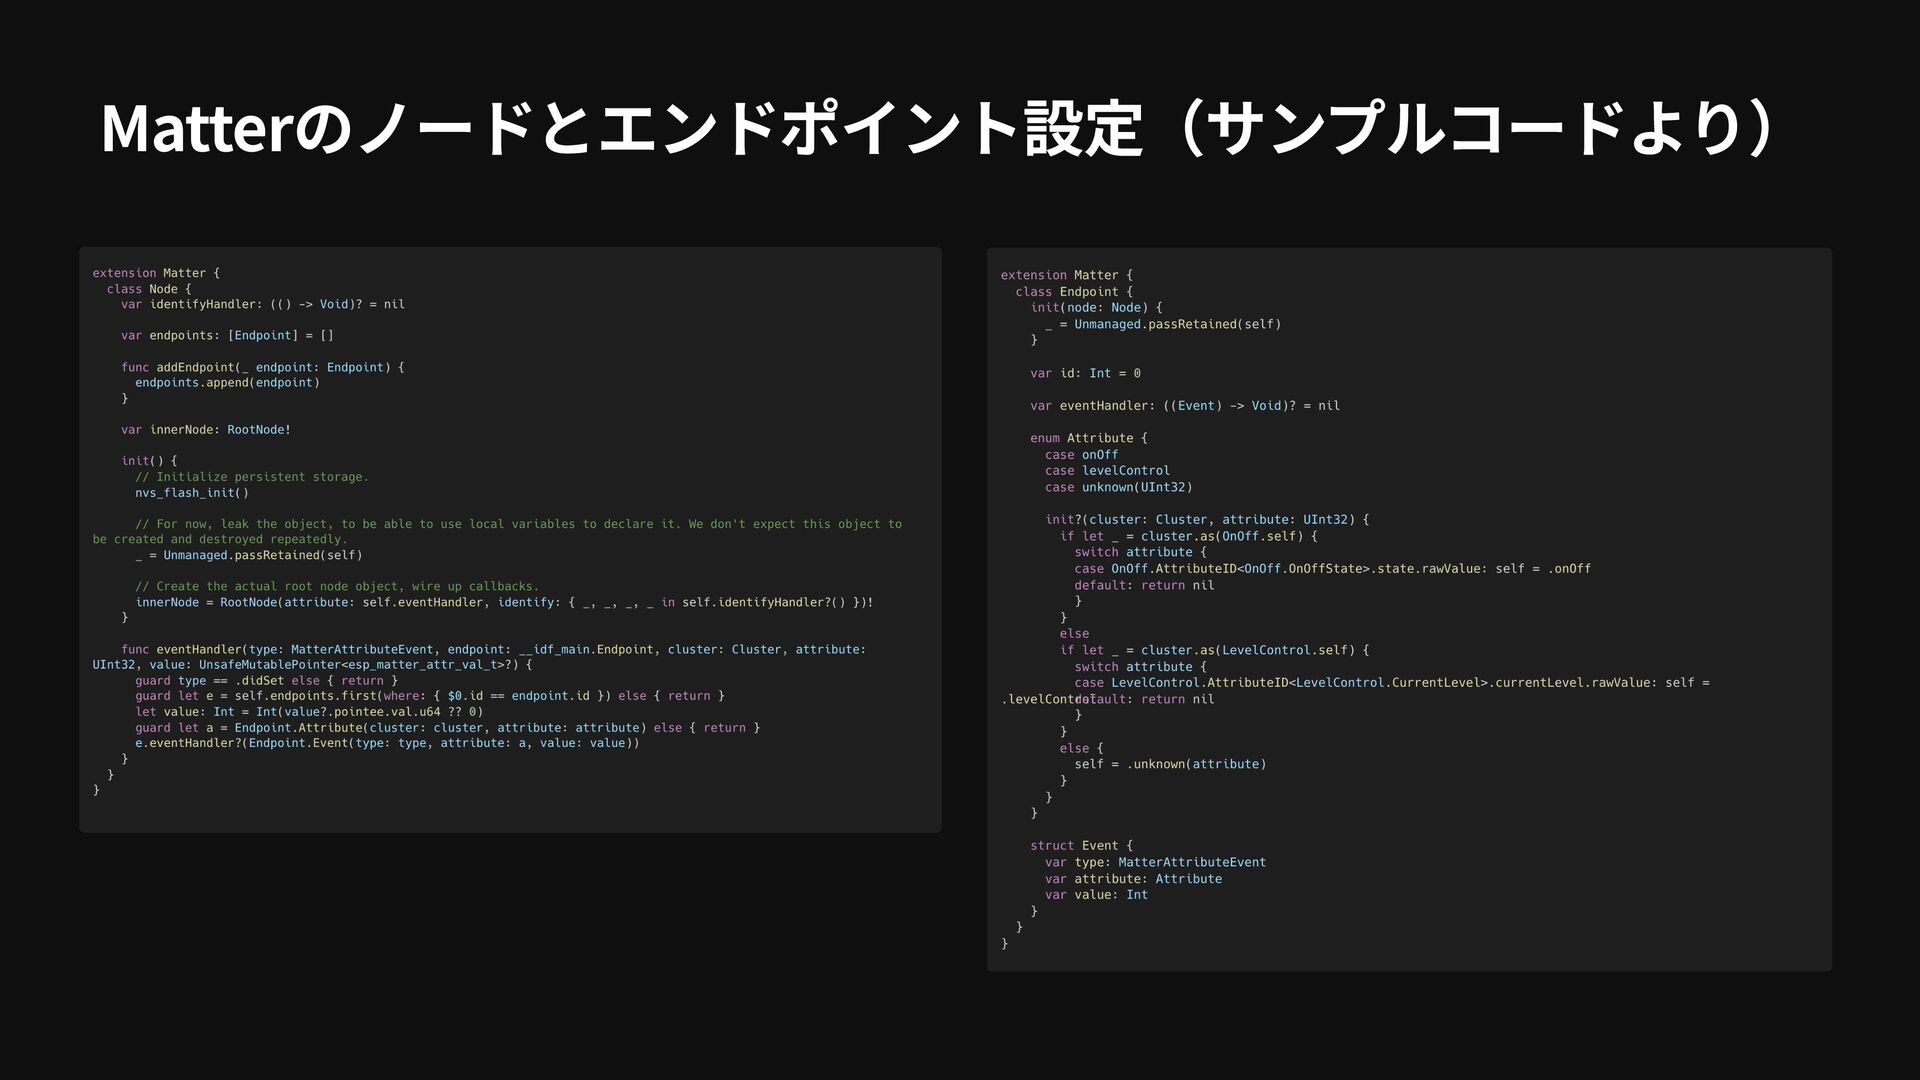Click 'var identifyHandler' line
This screenshot has width=1920, height=1080.
click(262, 304)
